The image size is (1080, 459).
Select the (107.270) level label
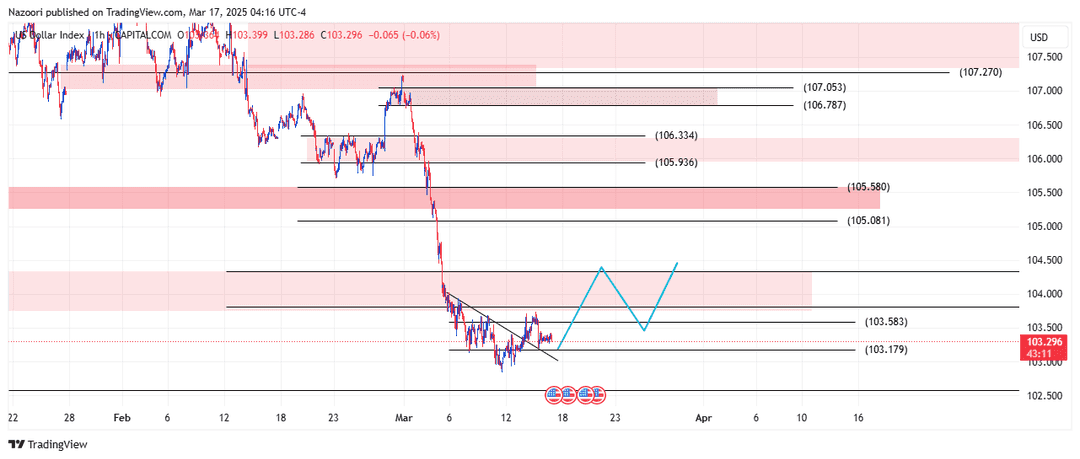pyautogui.click(x=980, y=72)
